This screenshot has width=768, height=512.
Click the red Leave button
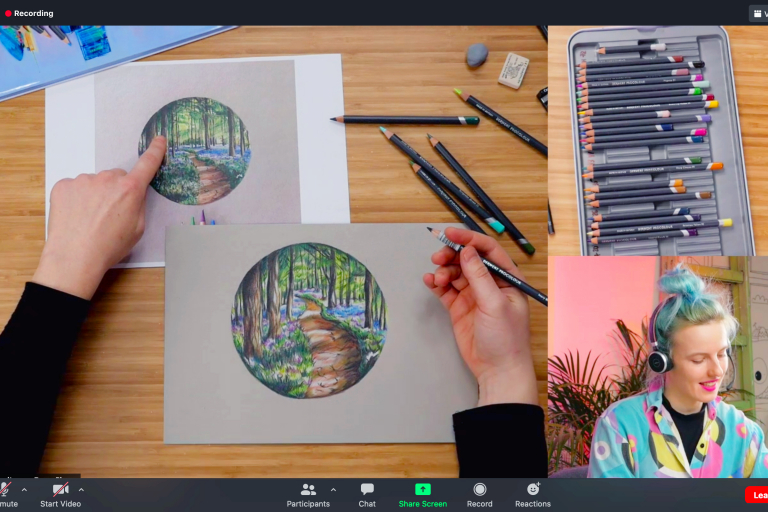point(757,495)
